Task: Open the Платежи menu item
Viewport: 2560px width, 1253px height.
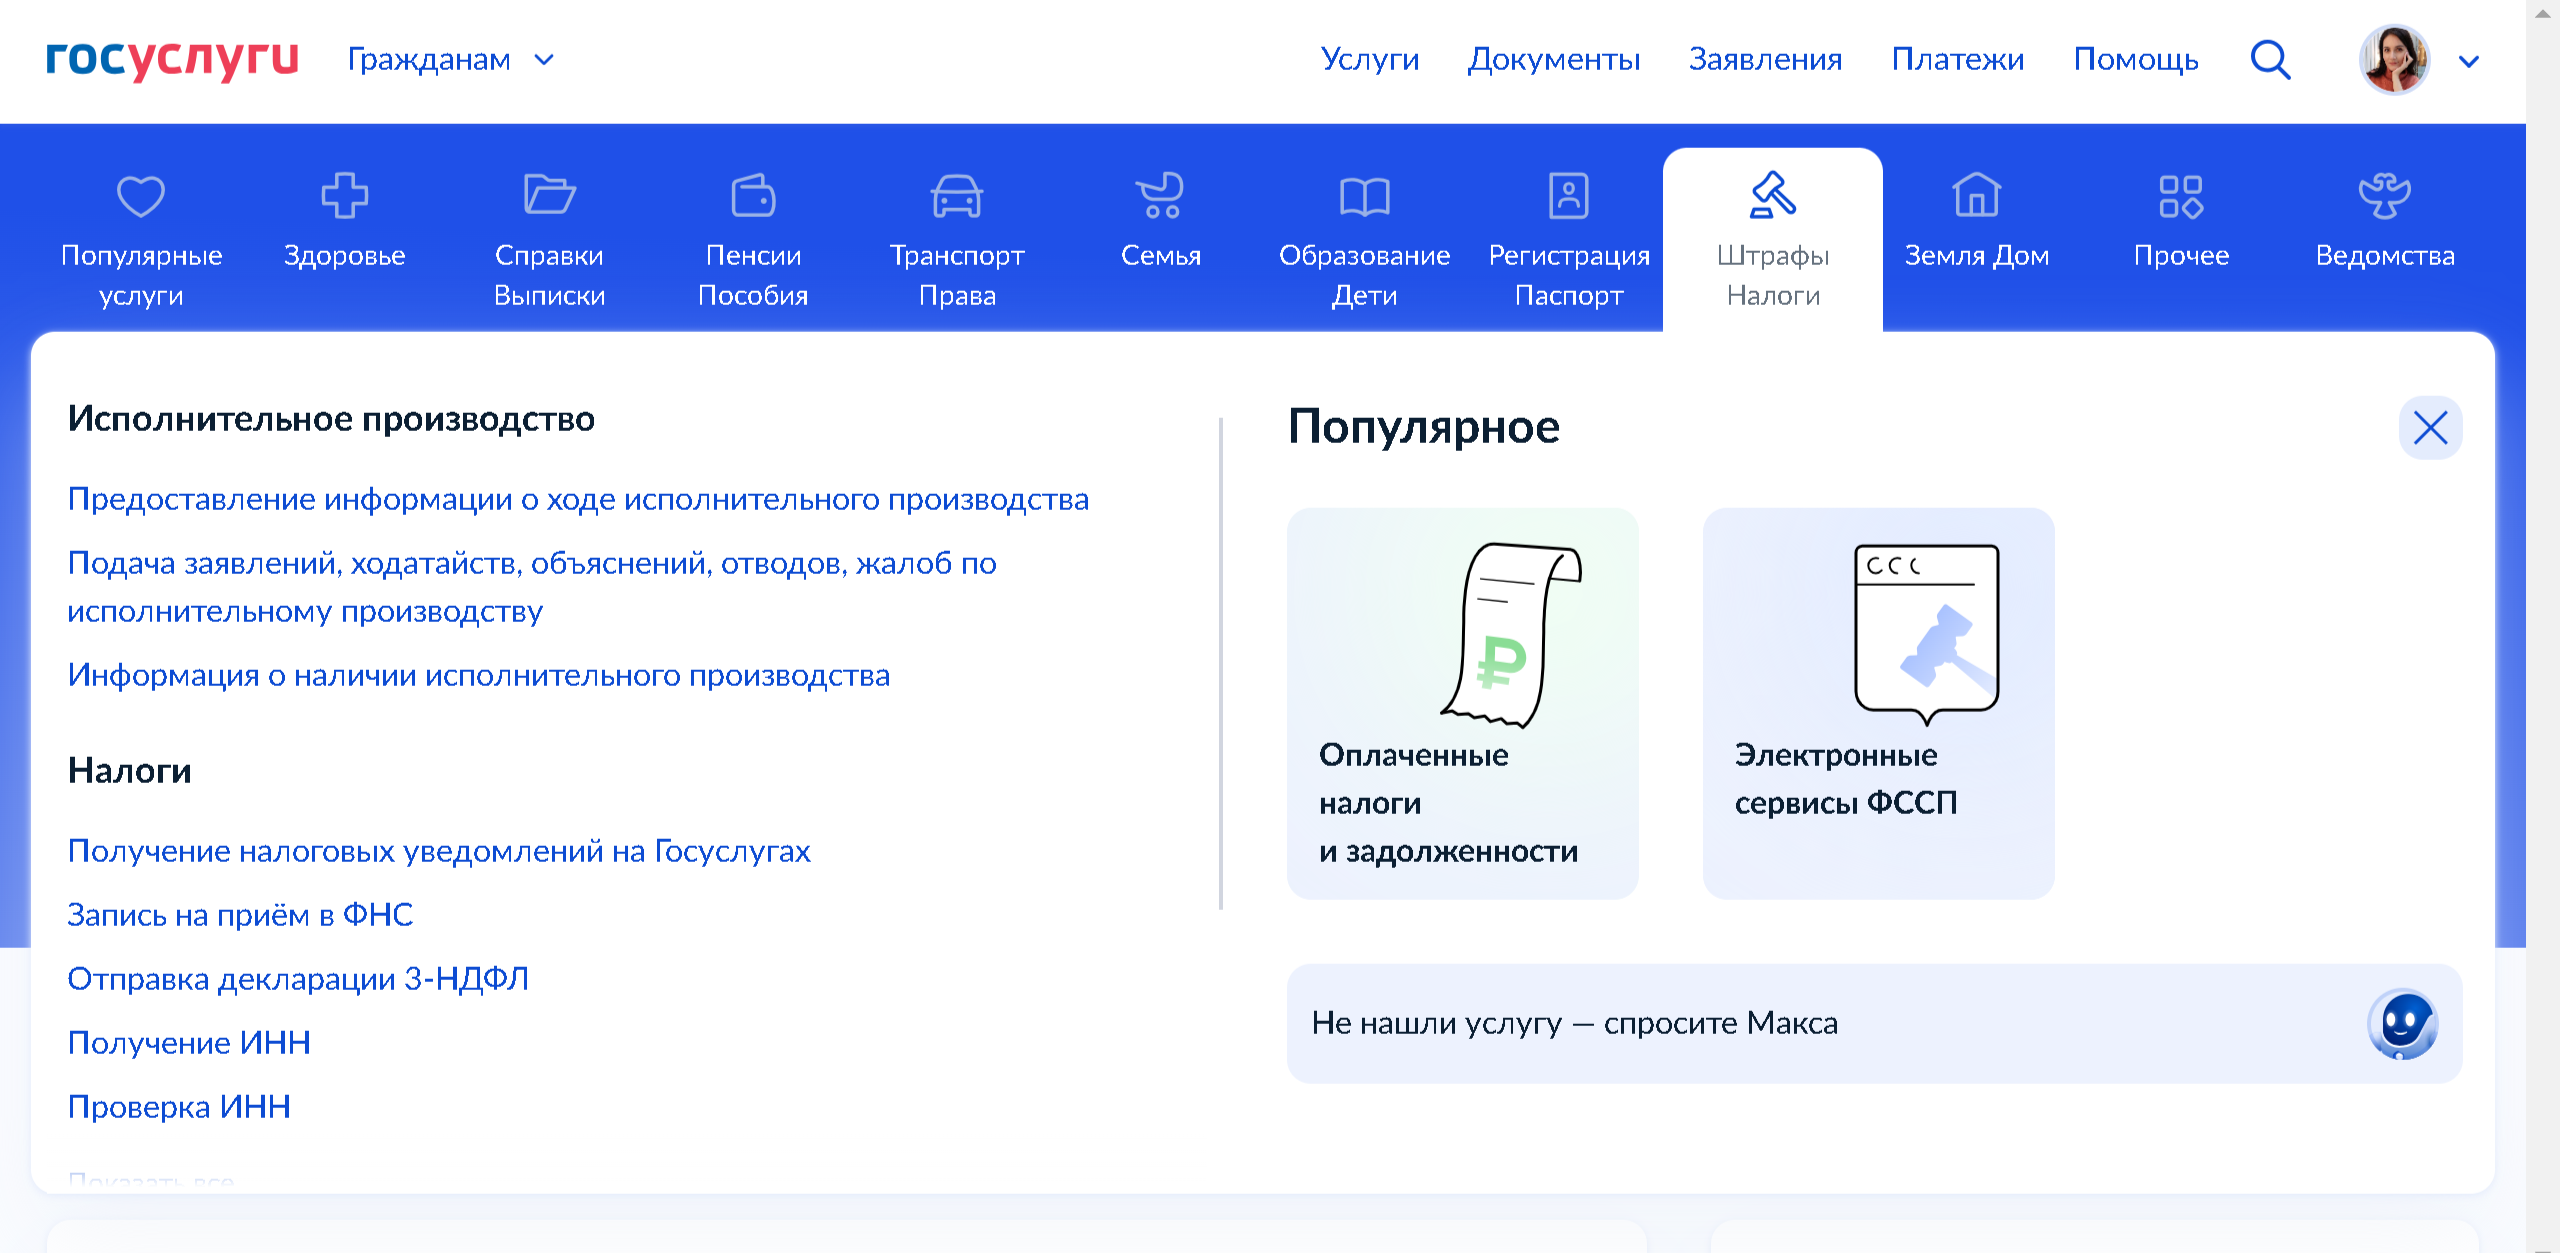Action: coord(1957,60)
